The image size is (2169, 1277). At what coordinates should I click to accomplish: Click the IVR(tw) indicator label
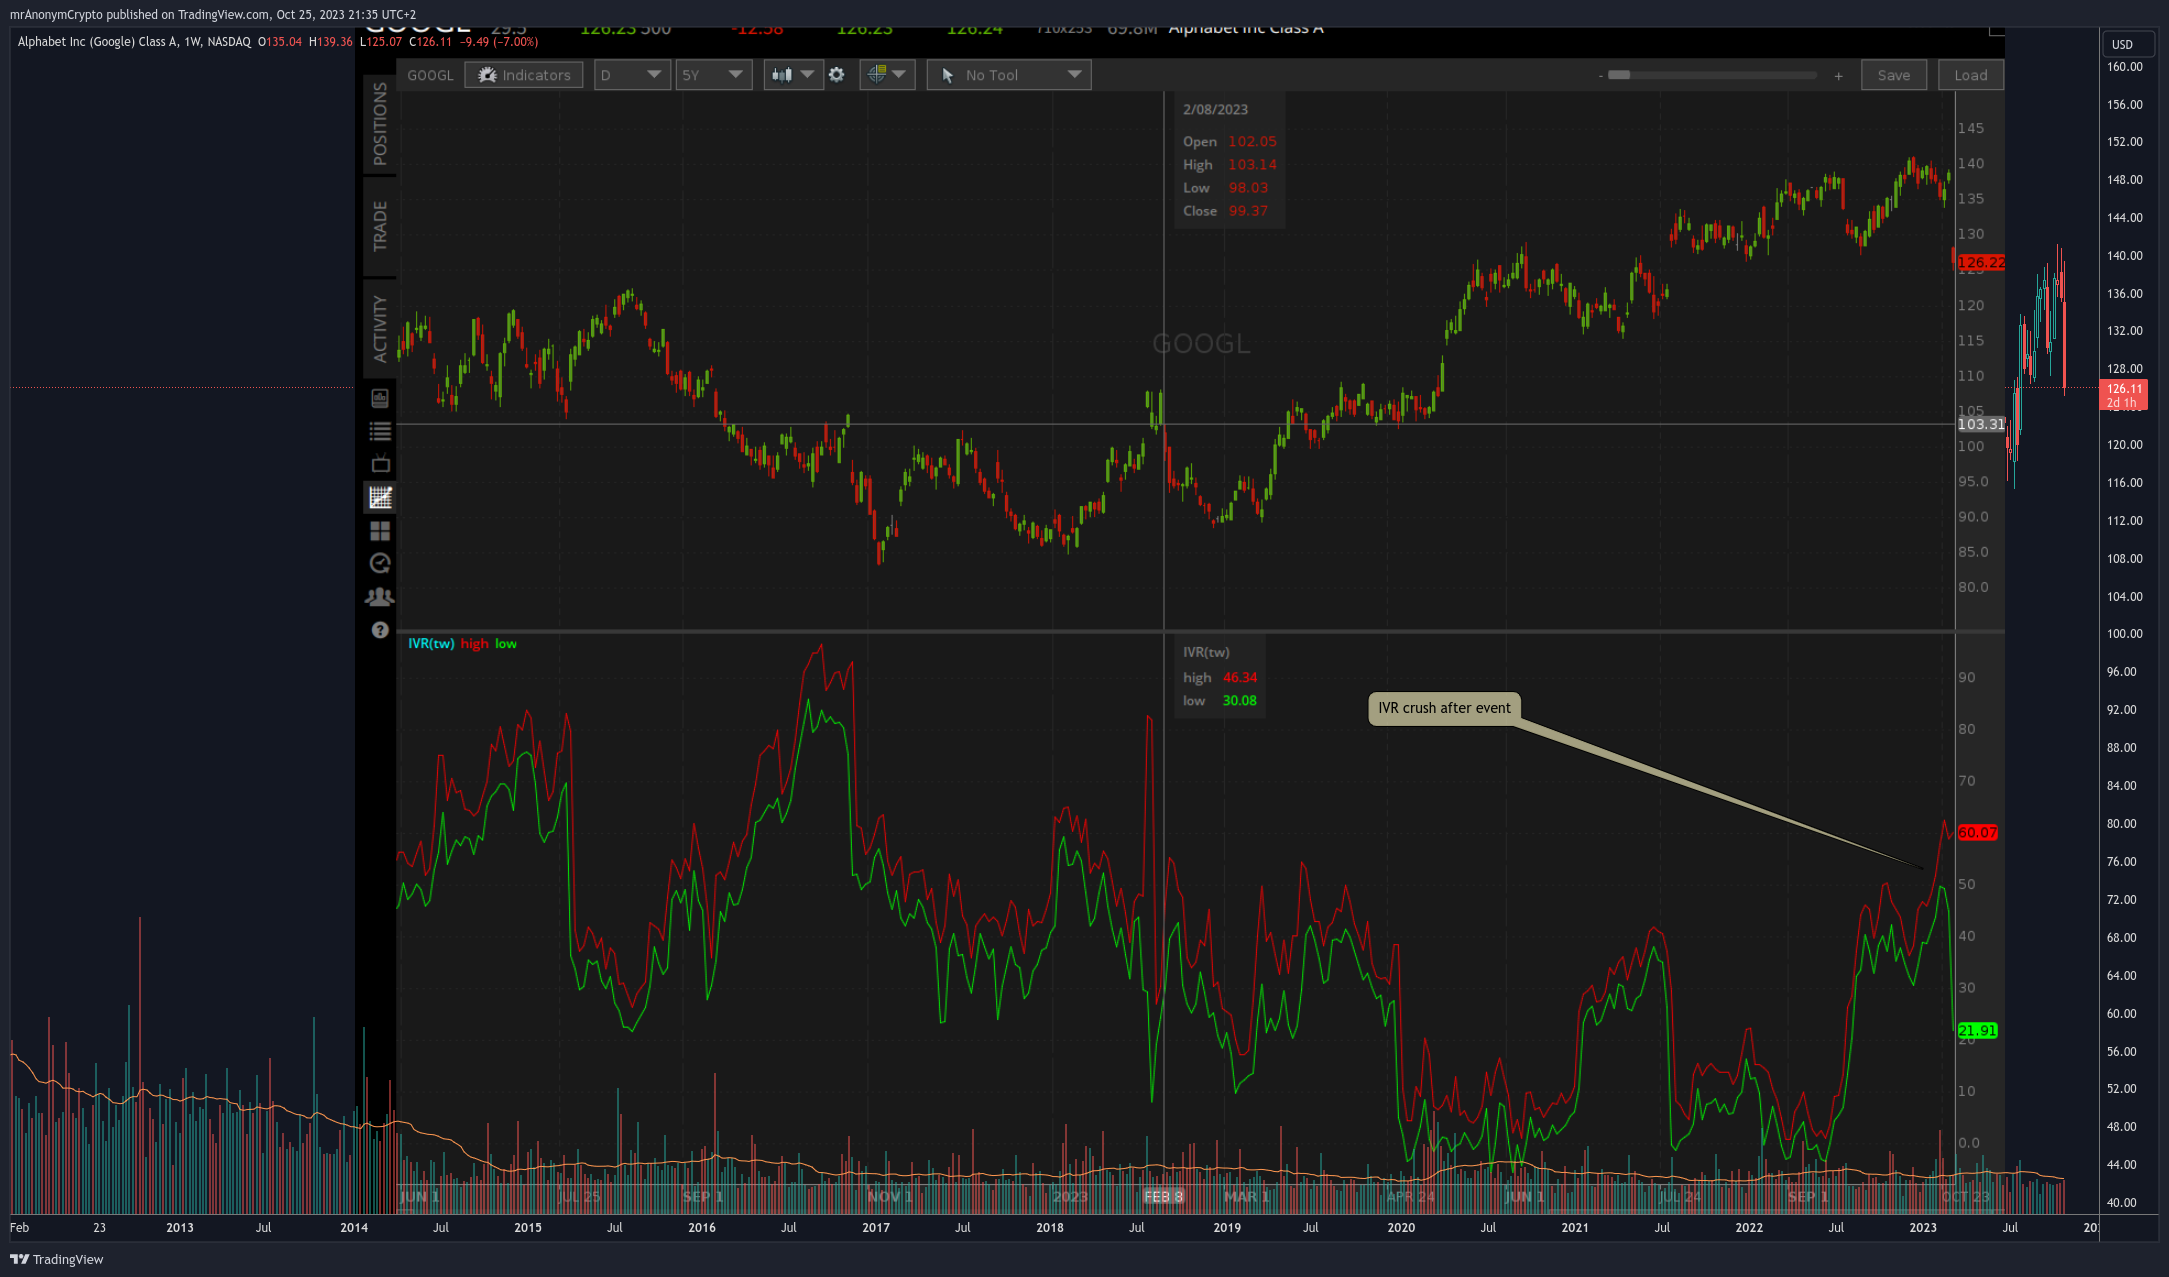click(431, 643)
